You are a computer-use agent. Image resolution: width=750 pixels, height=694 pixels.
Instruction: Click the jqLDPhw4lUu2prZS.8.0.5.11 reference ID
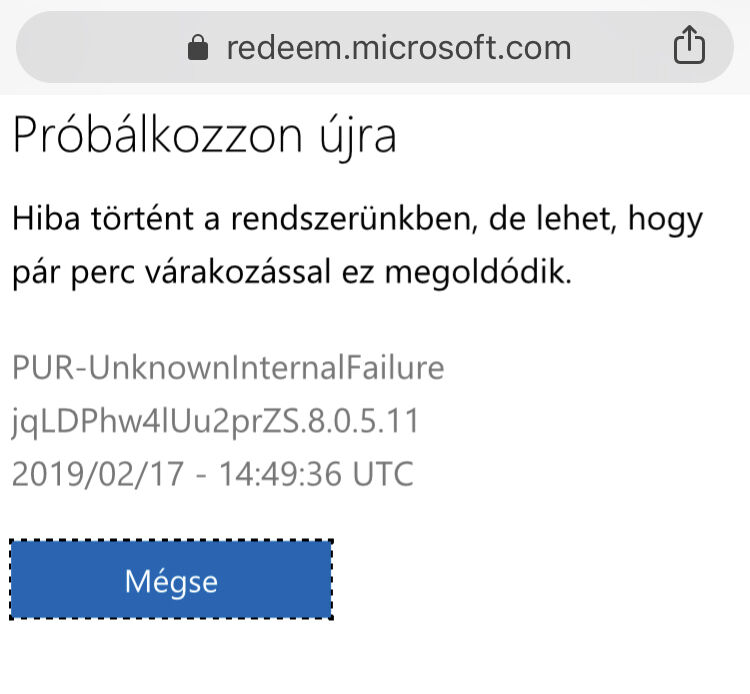216,421
